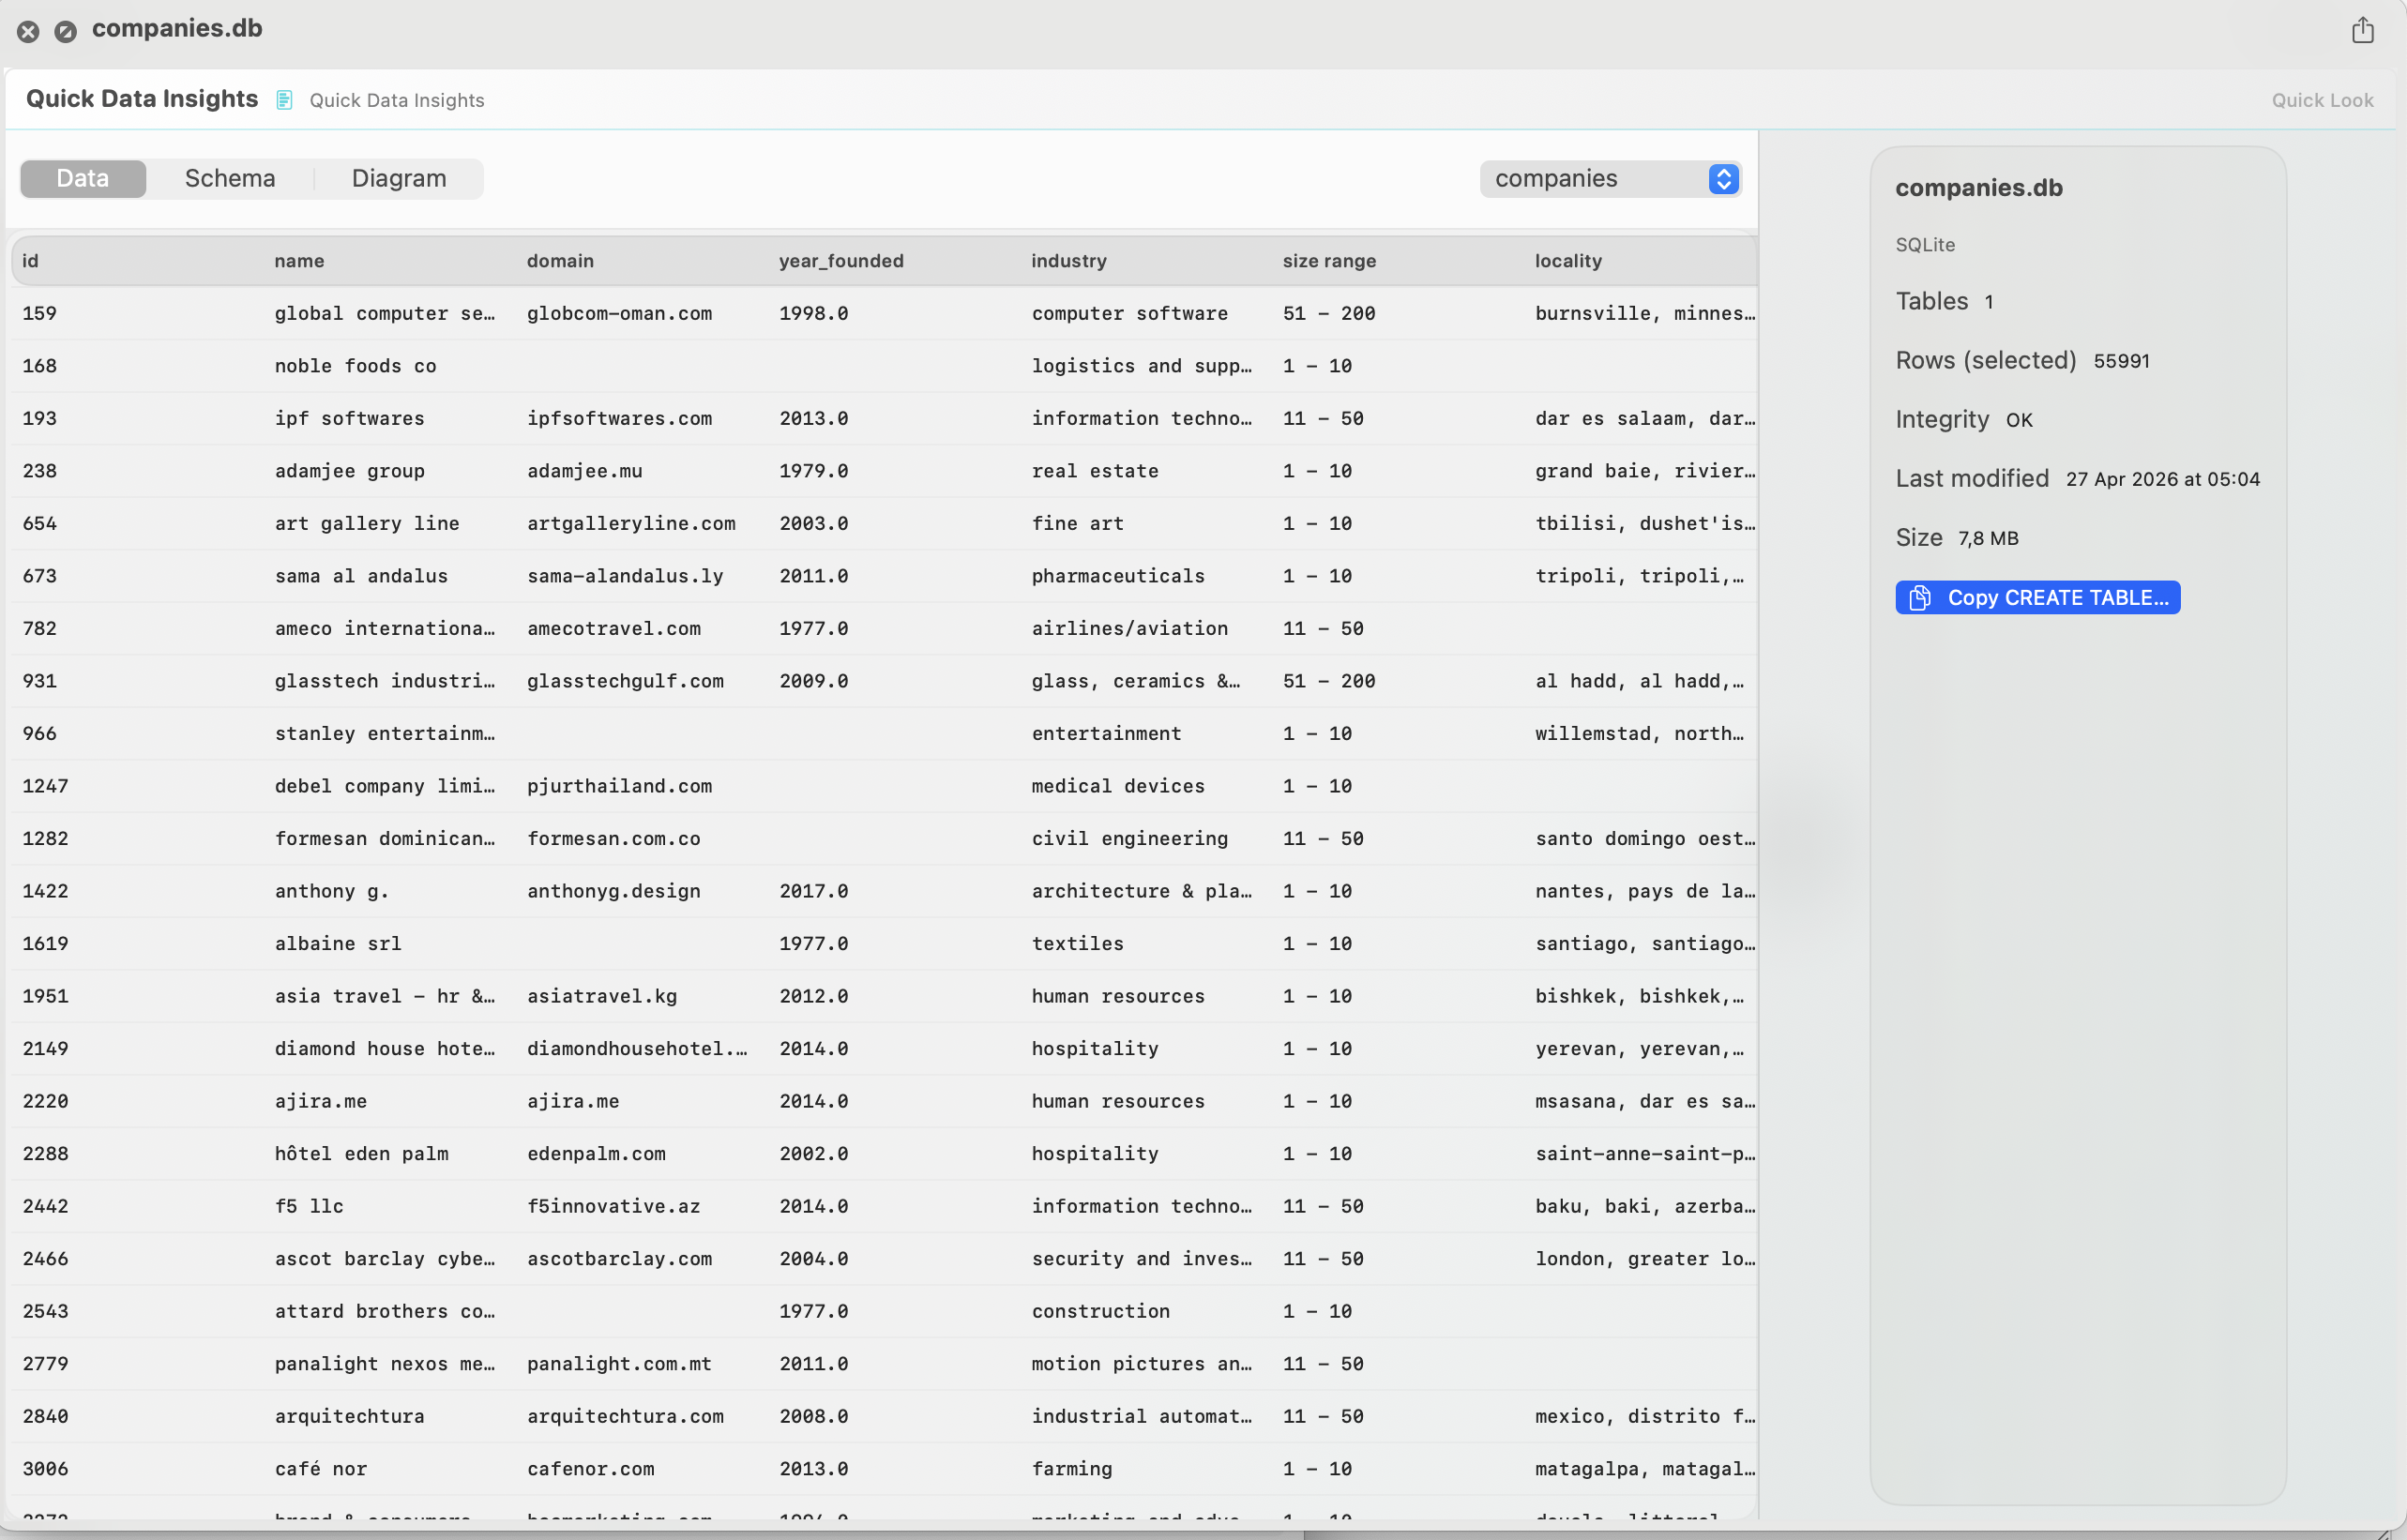The width and height of the screenshot is (2407, 1540).
Task: Click the 'Integrity OK' status
Action: [x=1964, y=420]
